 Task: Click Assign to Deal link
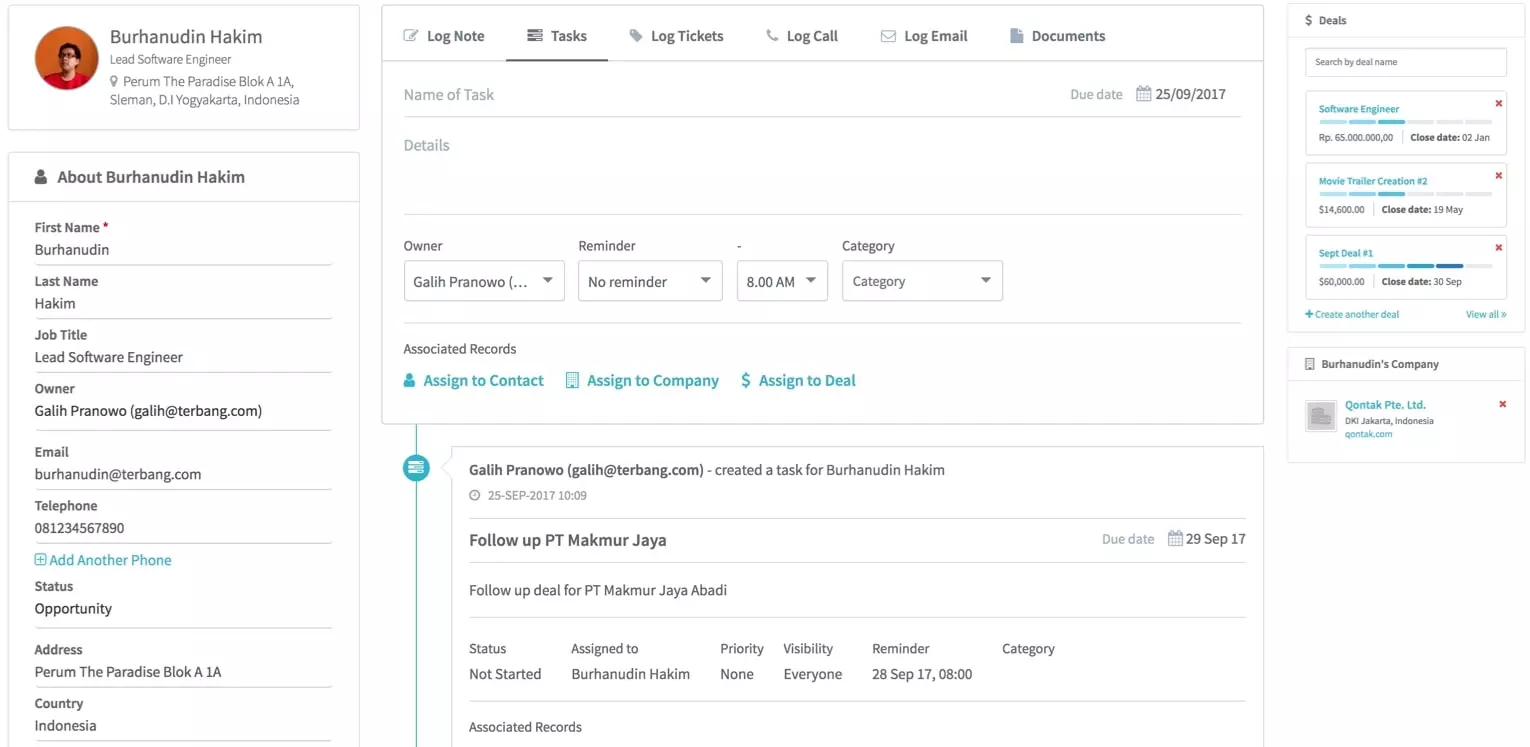[798, 381]
